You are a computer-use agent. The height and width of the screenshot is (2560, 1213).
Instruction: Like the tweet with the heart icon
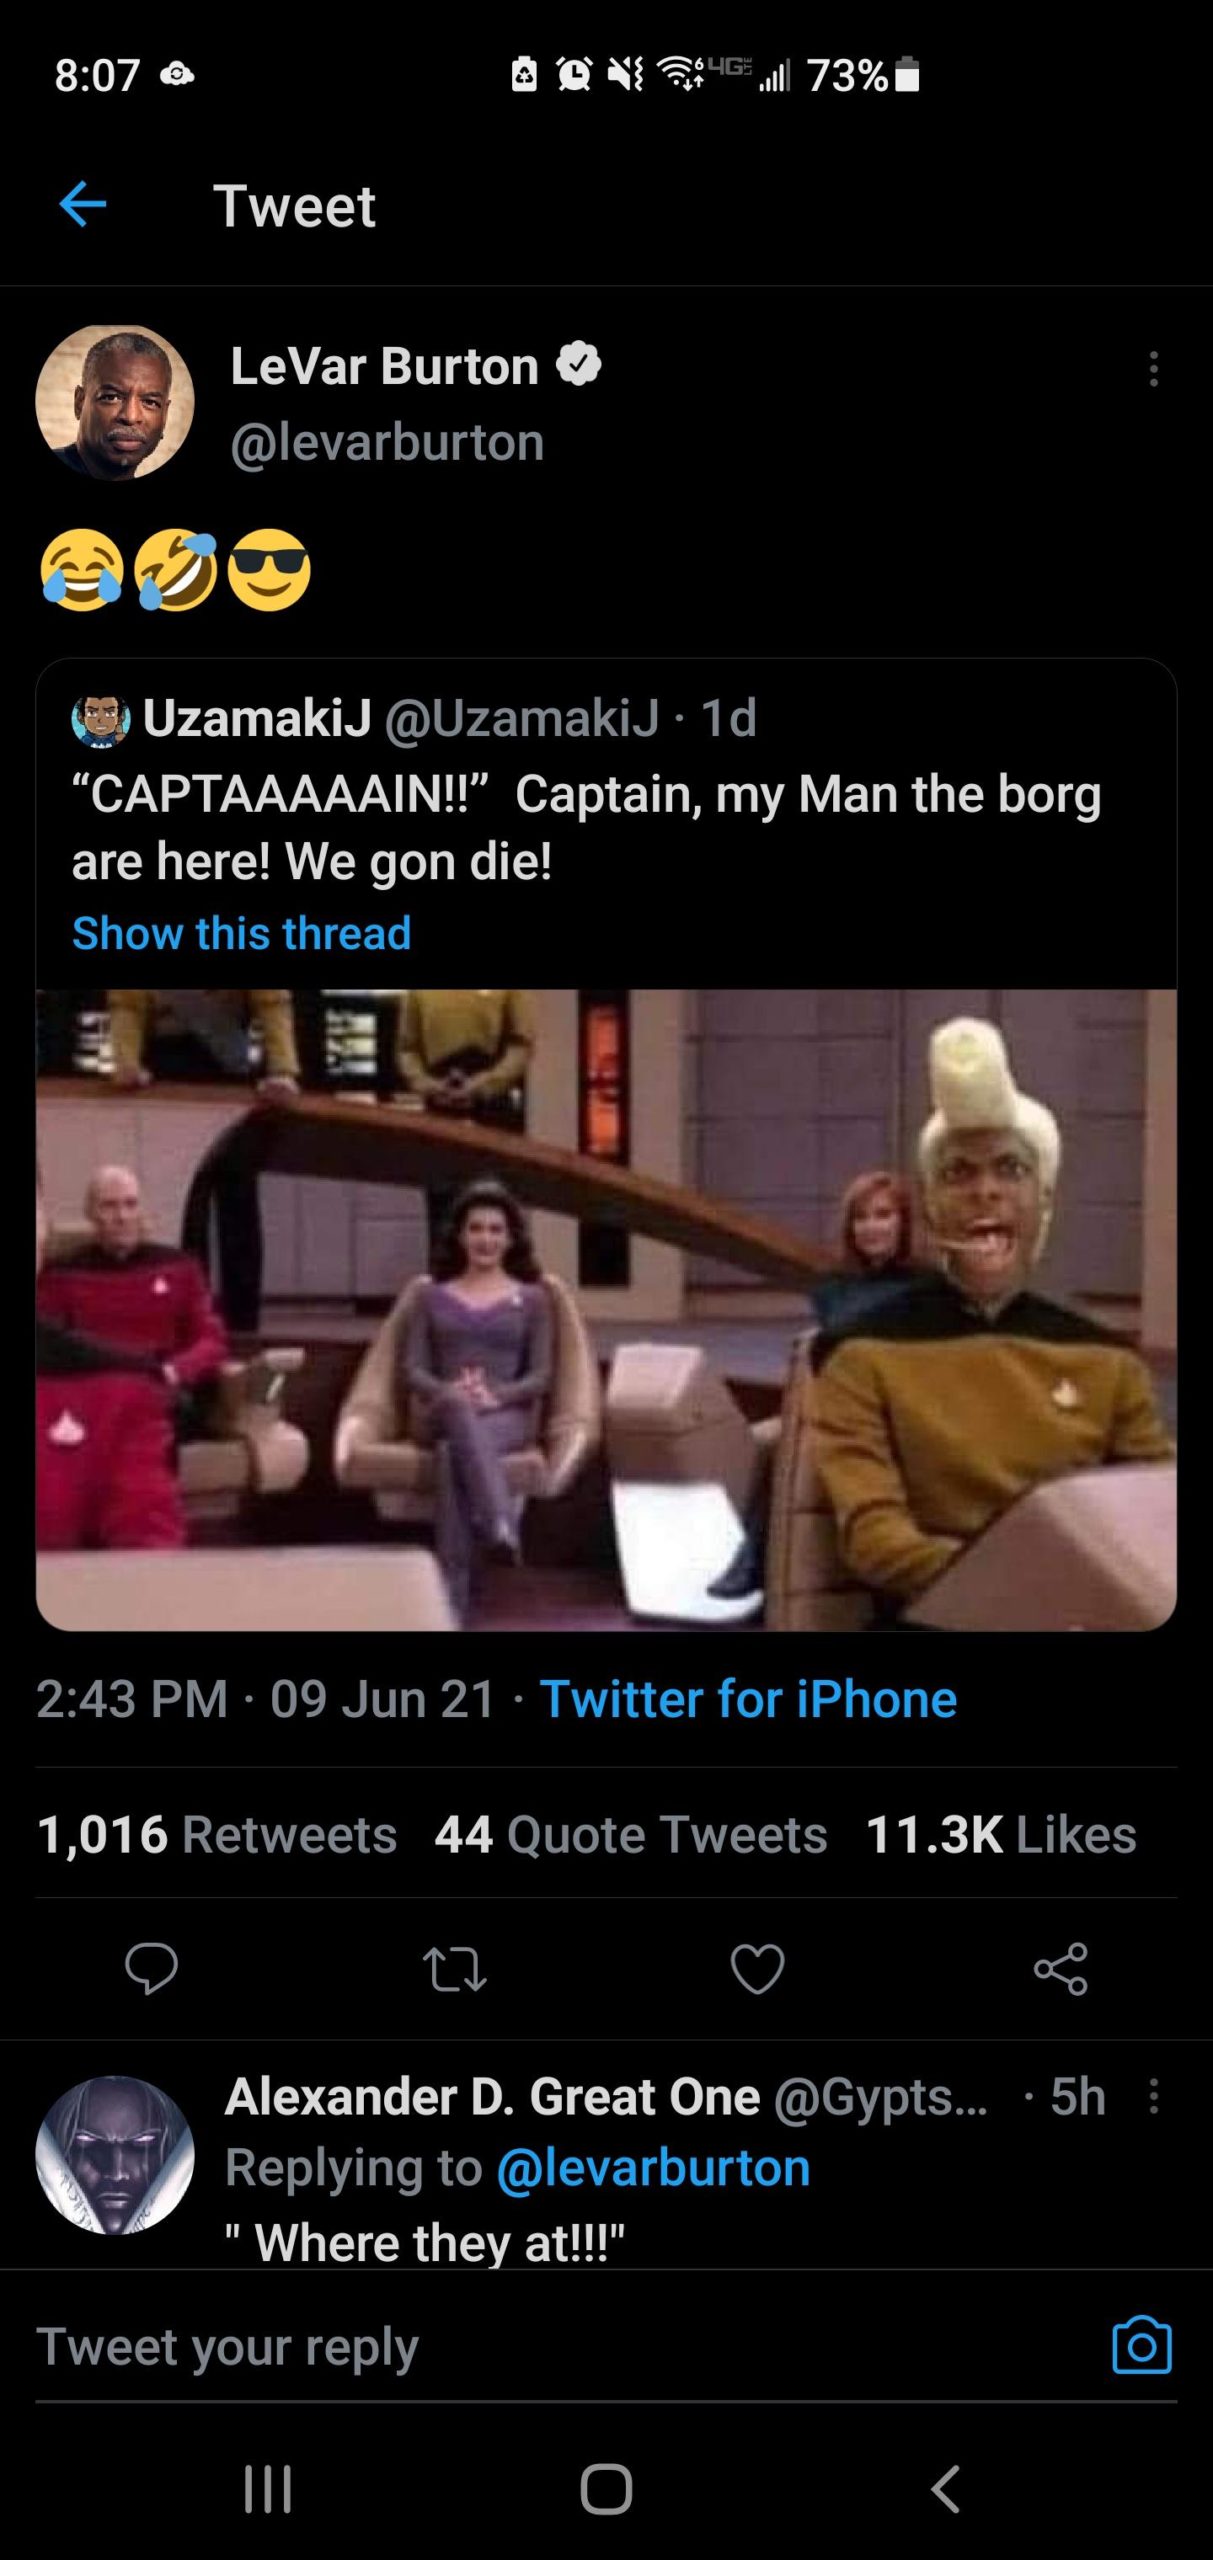[757, 1968]
